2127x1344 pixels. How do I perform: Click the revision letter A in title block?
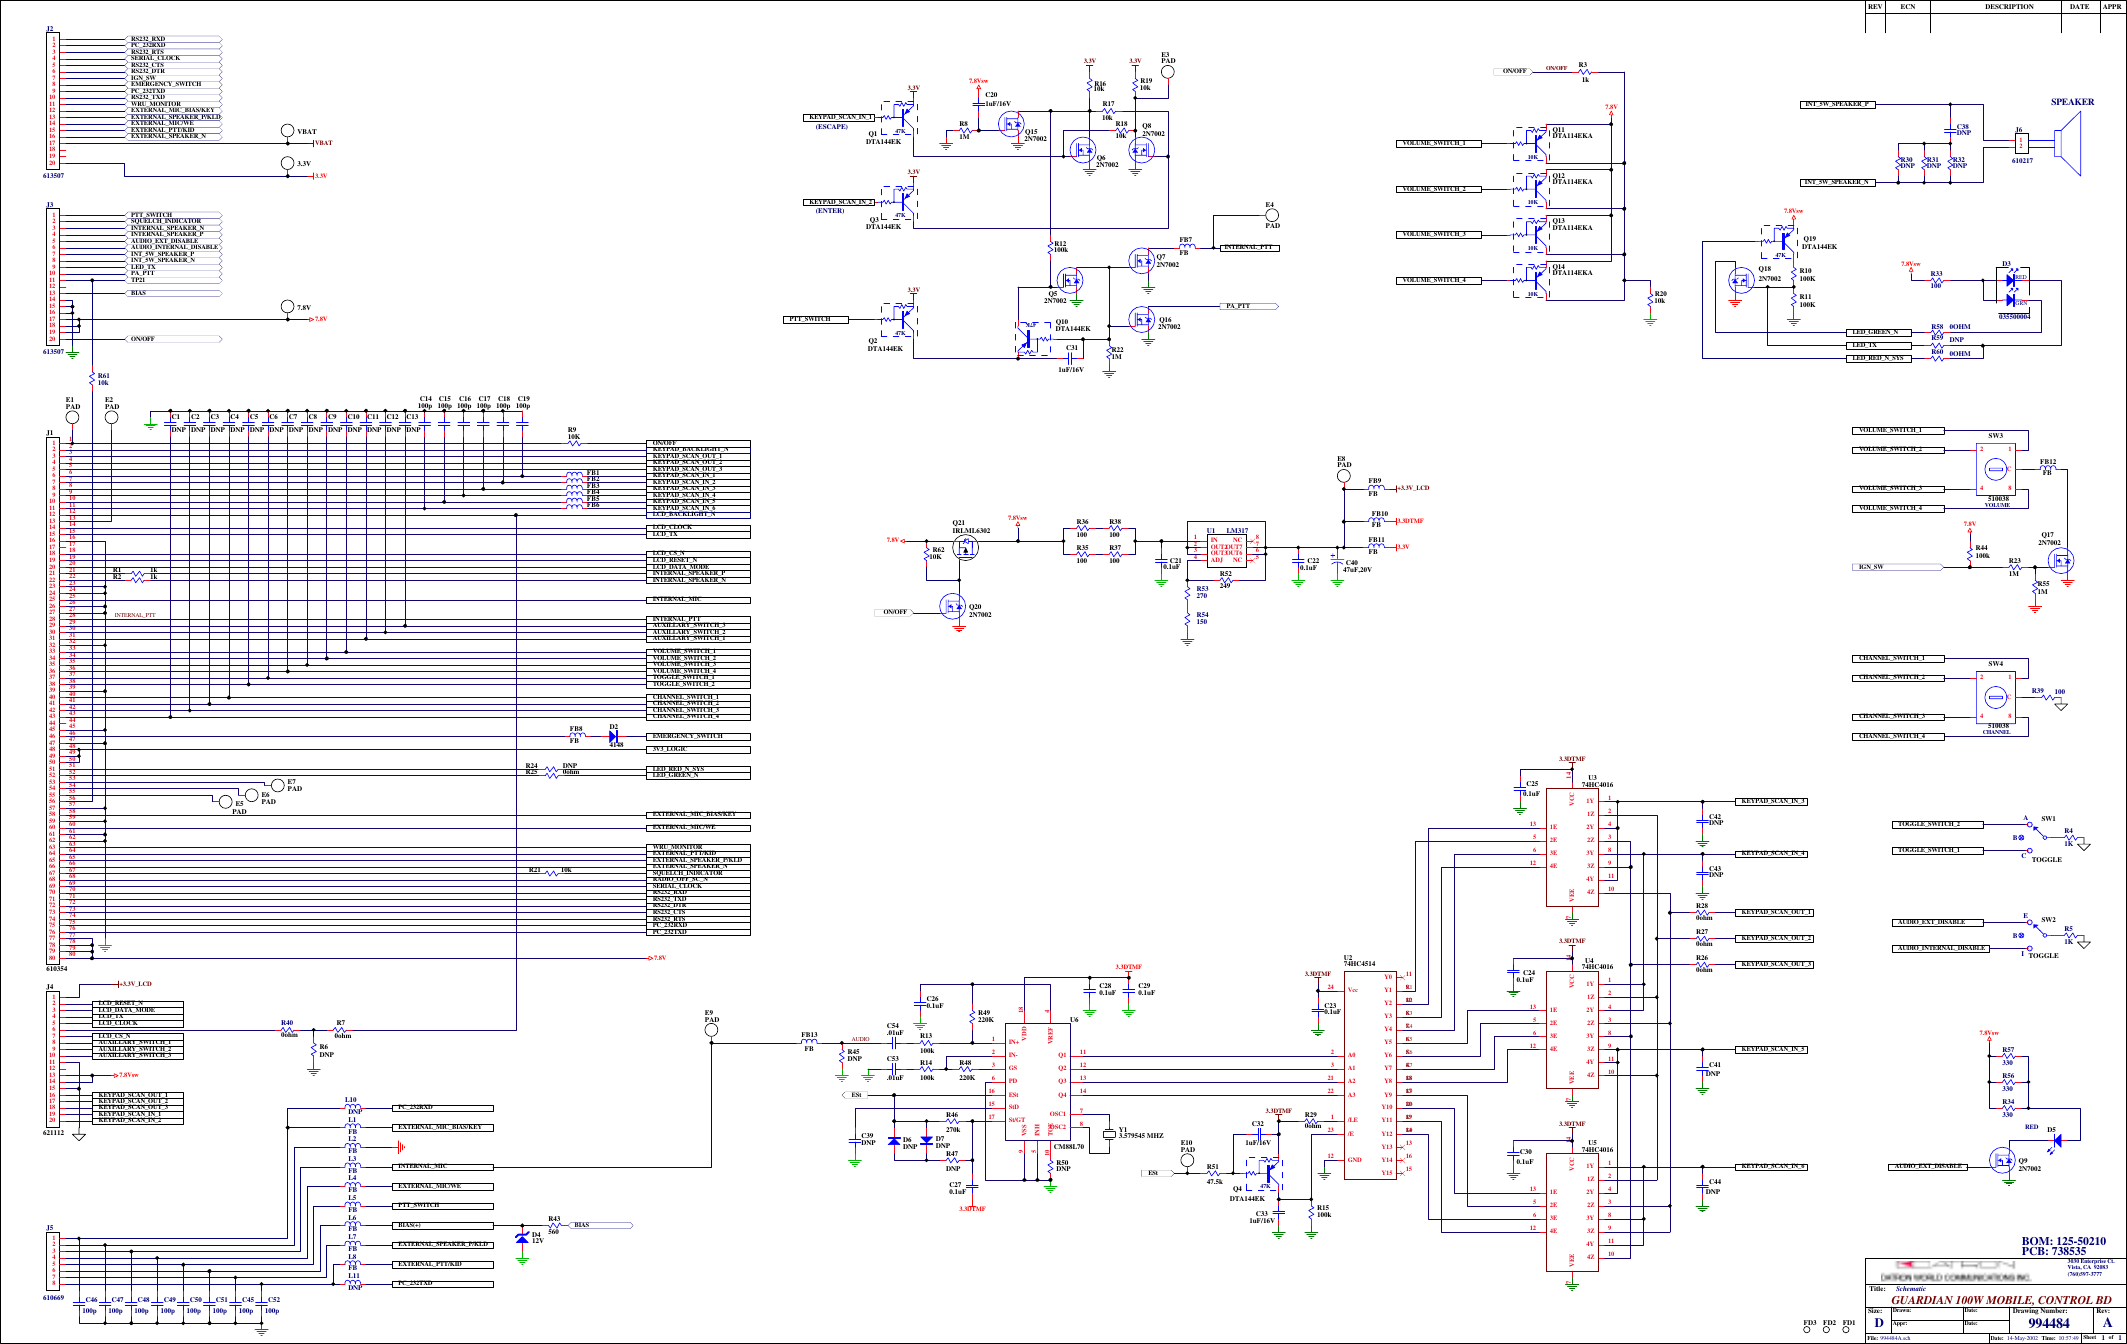point(2108,1323)
